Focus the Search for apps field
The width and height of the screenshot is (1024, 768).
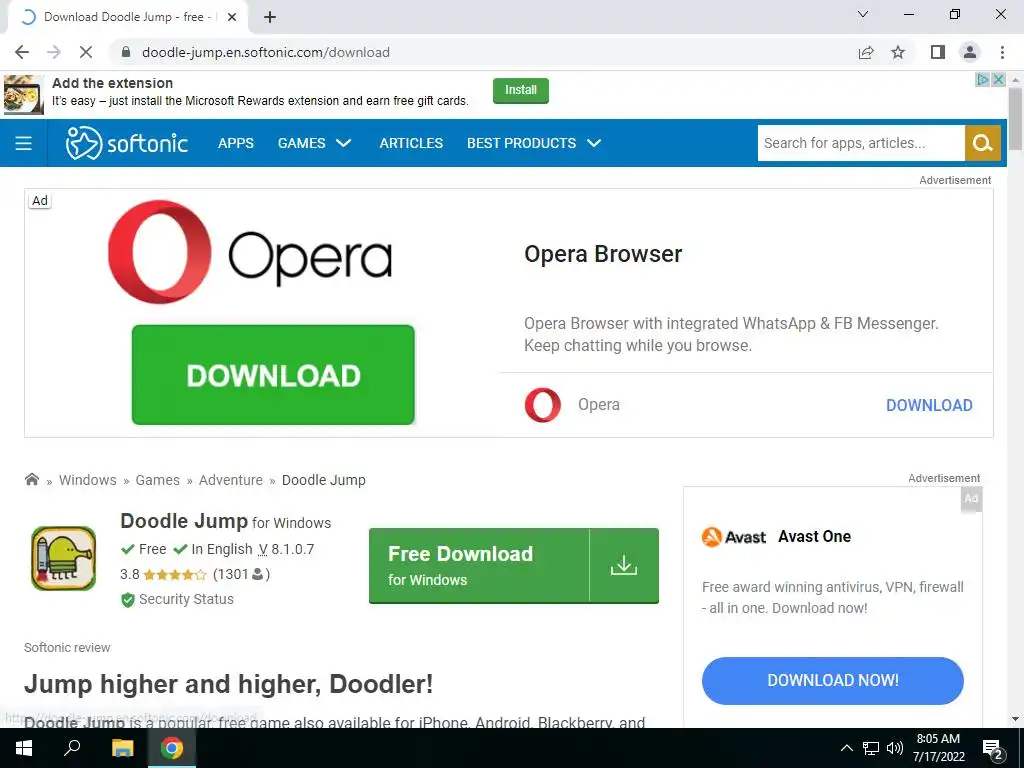[861, 143]
